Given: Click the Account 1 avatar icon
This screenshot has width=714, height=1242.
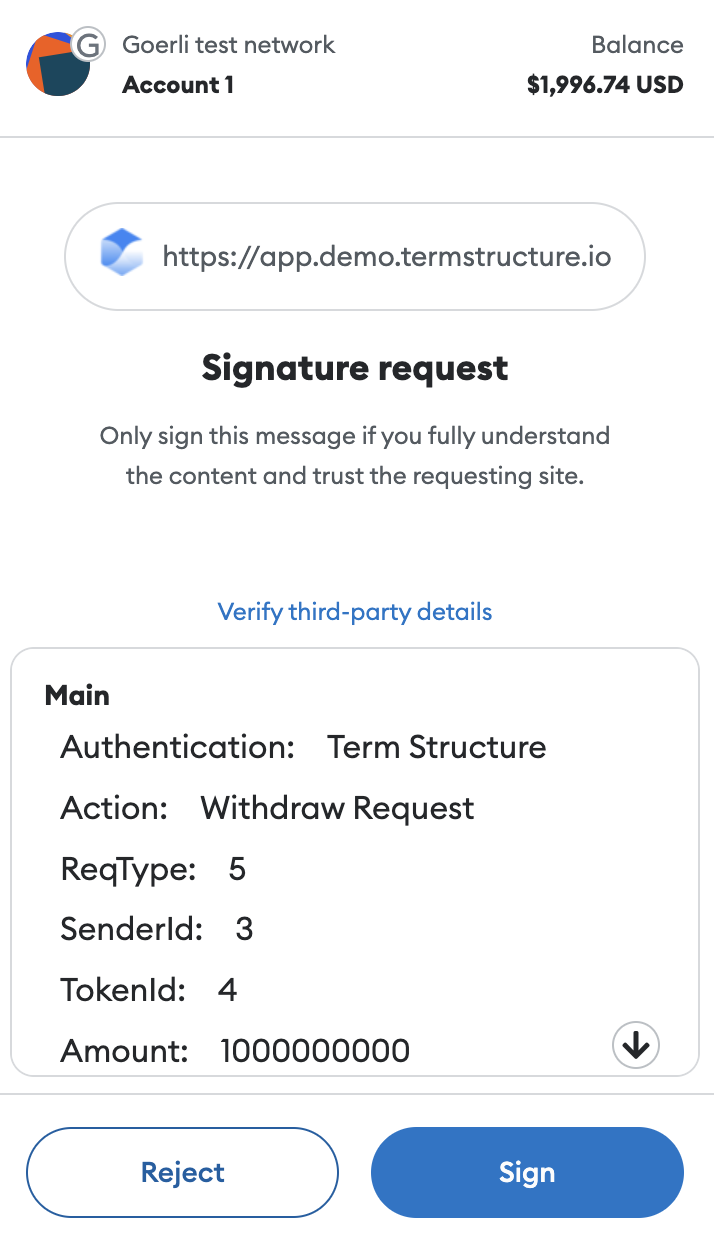Looking at the screenshot, I should pos(56,66).
